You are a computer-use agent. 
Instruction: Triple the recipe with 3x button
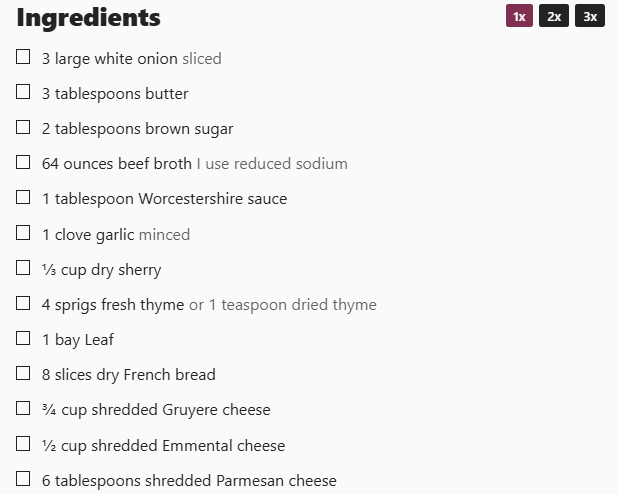point(590,16)
